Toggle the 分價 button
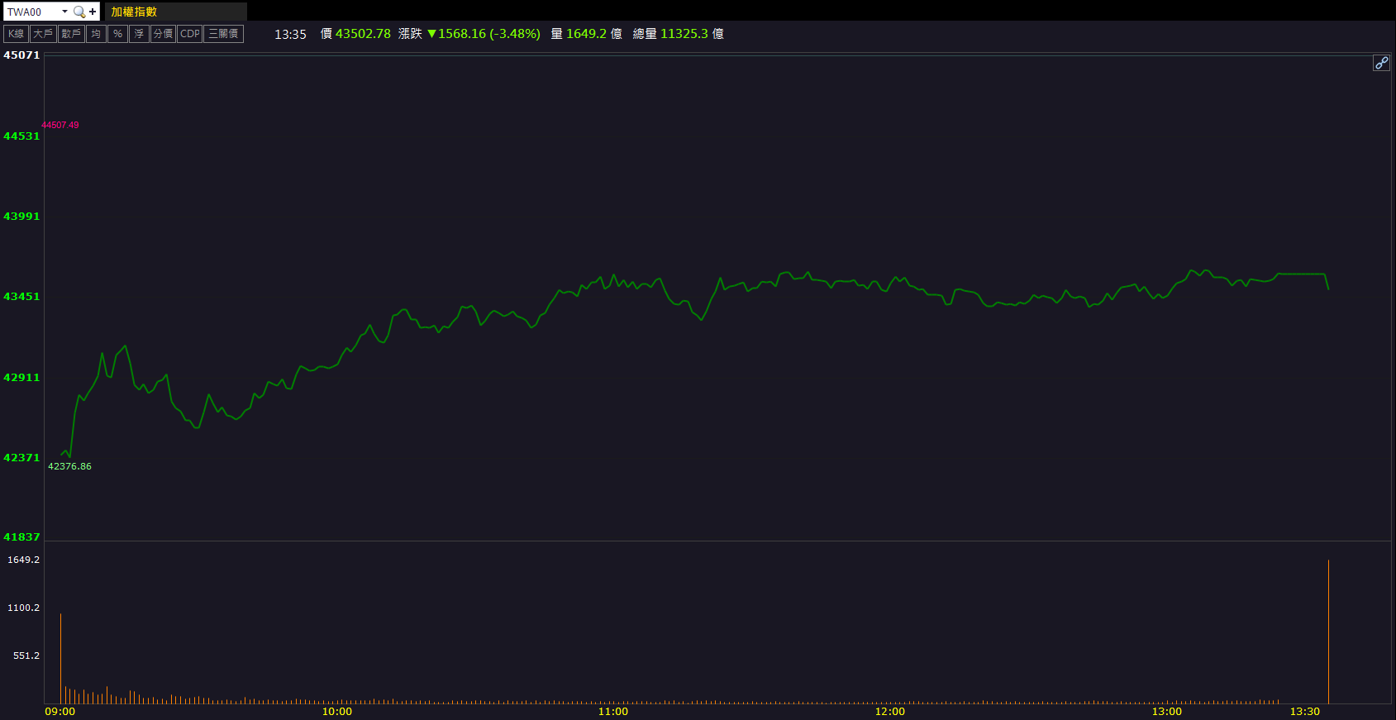This screenshot has width=1396, height=720. tap(163, 34)
